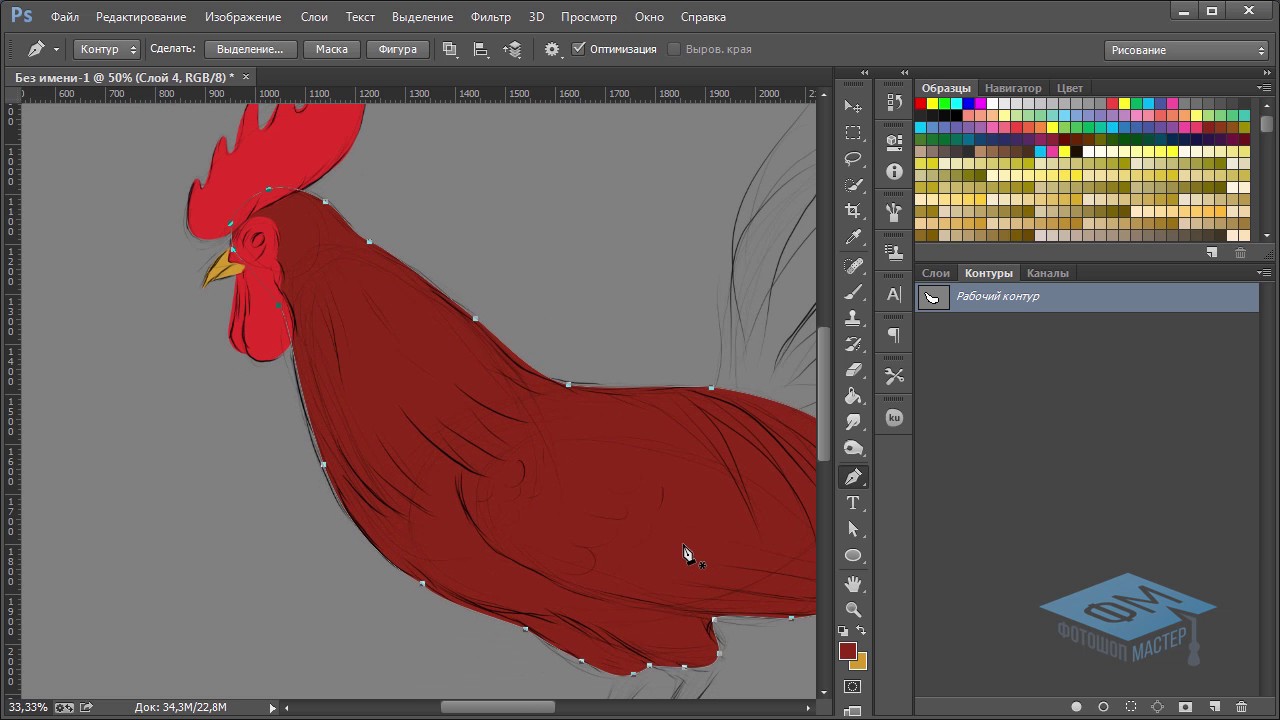Screen dimensions: 1280x720
Task: Select the Quick Selection tool
Action: point(853,185)
